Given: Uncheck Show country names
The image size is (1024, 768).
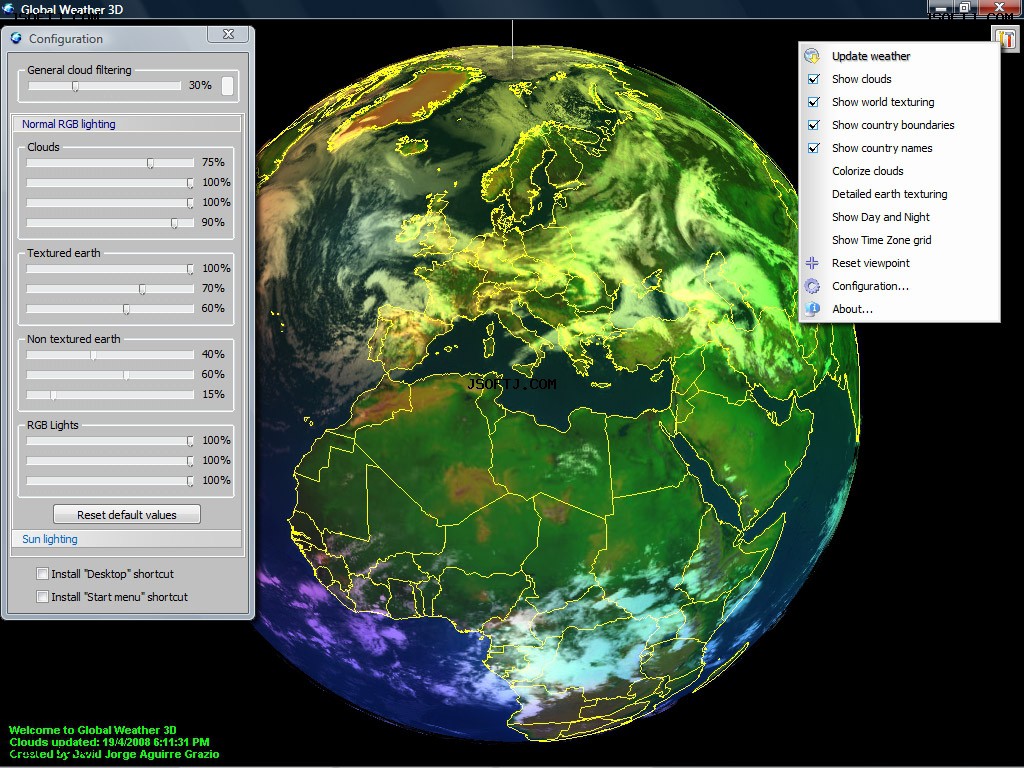Looking at the screenshot, I should tap(814, 148).
